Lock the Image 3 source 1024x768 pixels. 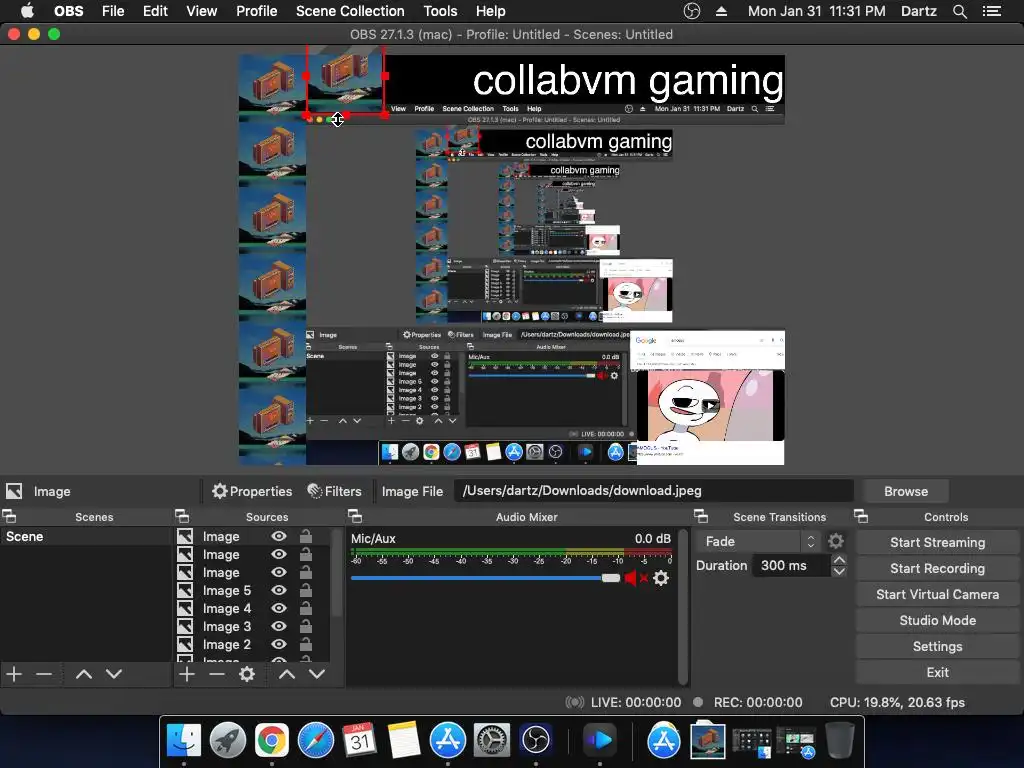pos(306,626)
